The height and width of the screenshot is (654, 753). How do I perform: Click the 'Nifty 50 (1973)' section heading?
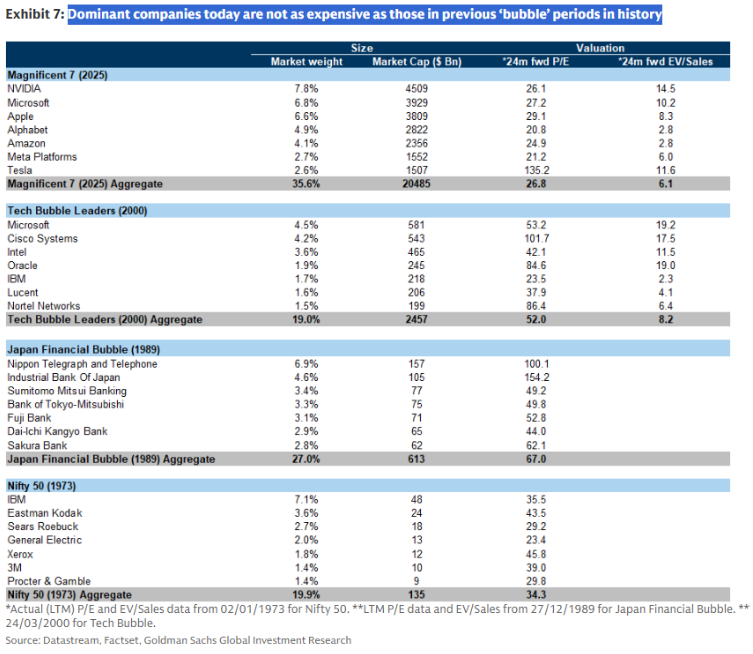click(x=42, y=483)
